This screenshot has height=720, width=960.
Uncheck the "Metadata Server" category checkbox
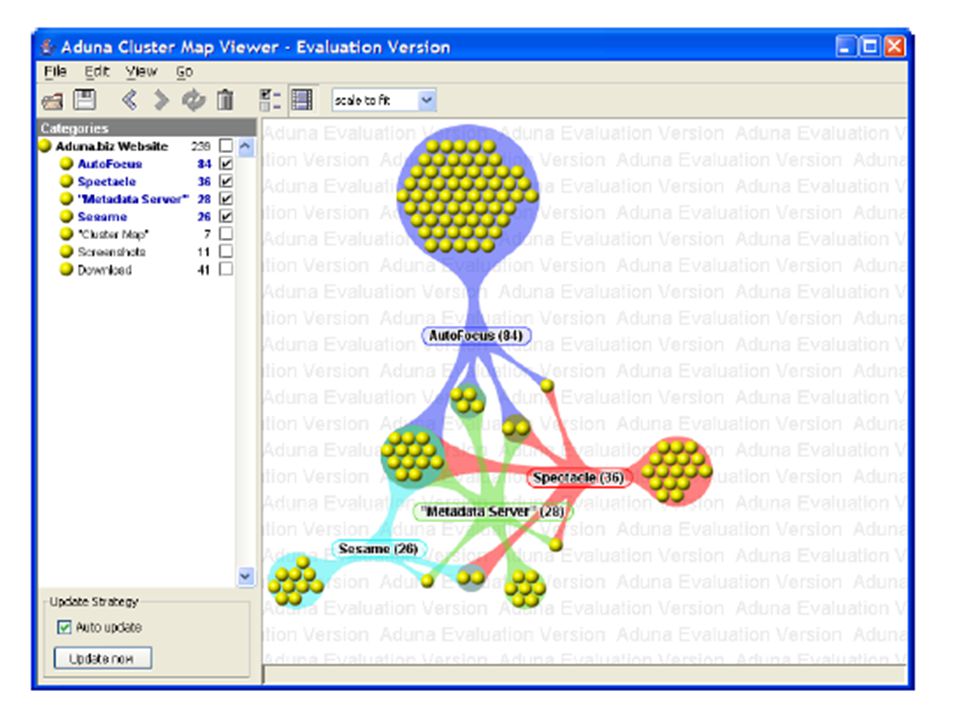(x=226, y=199)
